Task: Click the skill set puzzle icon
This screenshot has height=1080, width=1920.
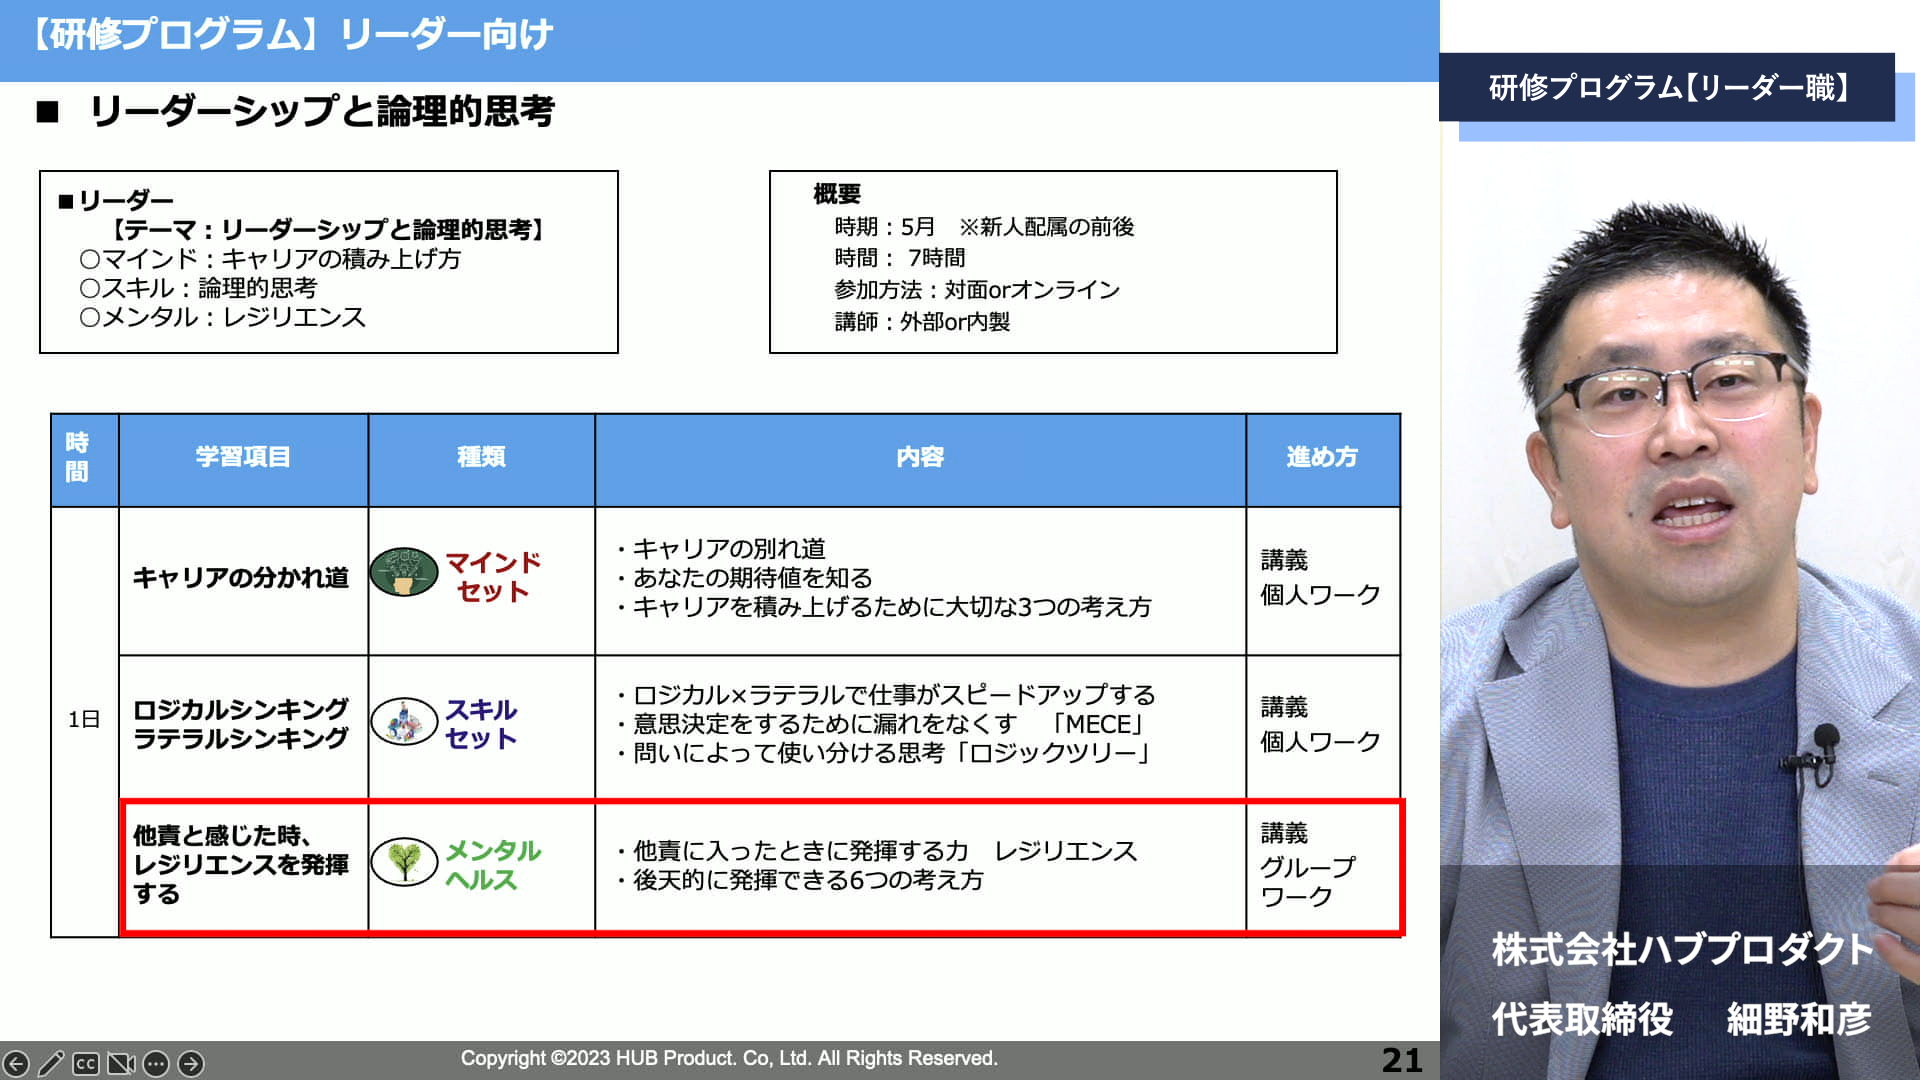Action: pyautogui.click(x=404, y=721)
